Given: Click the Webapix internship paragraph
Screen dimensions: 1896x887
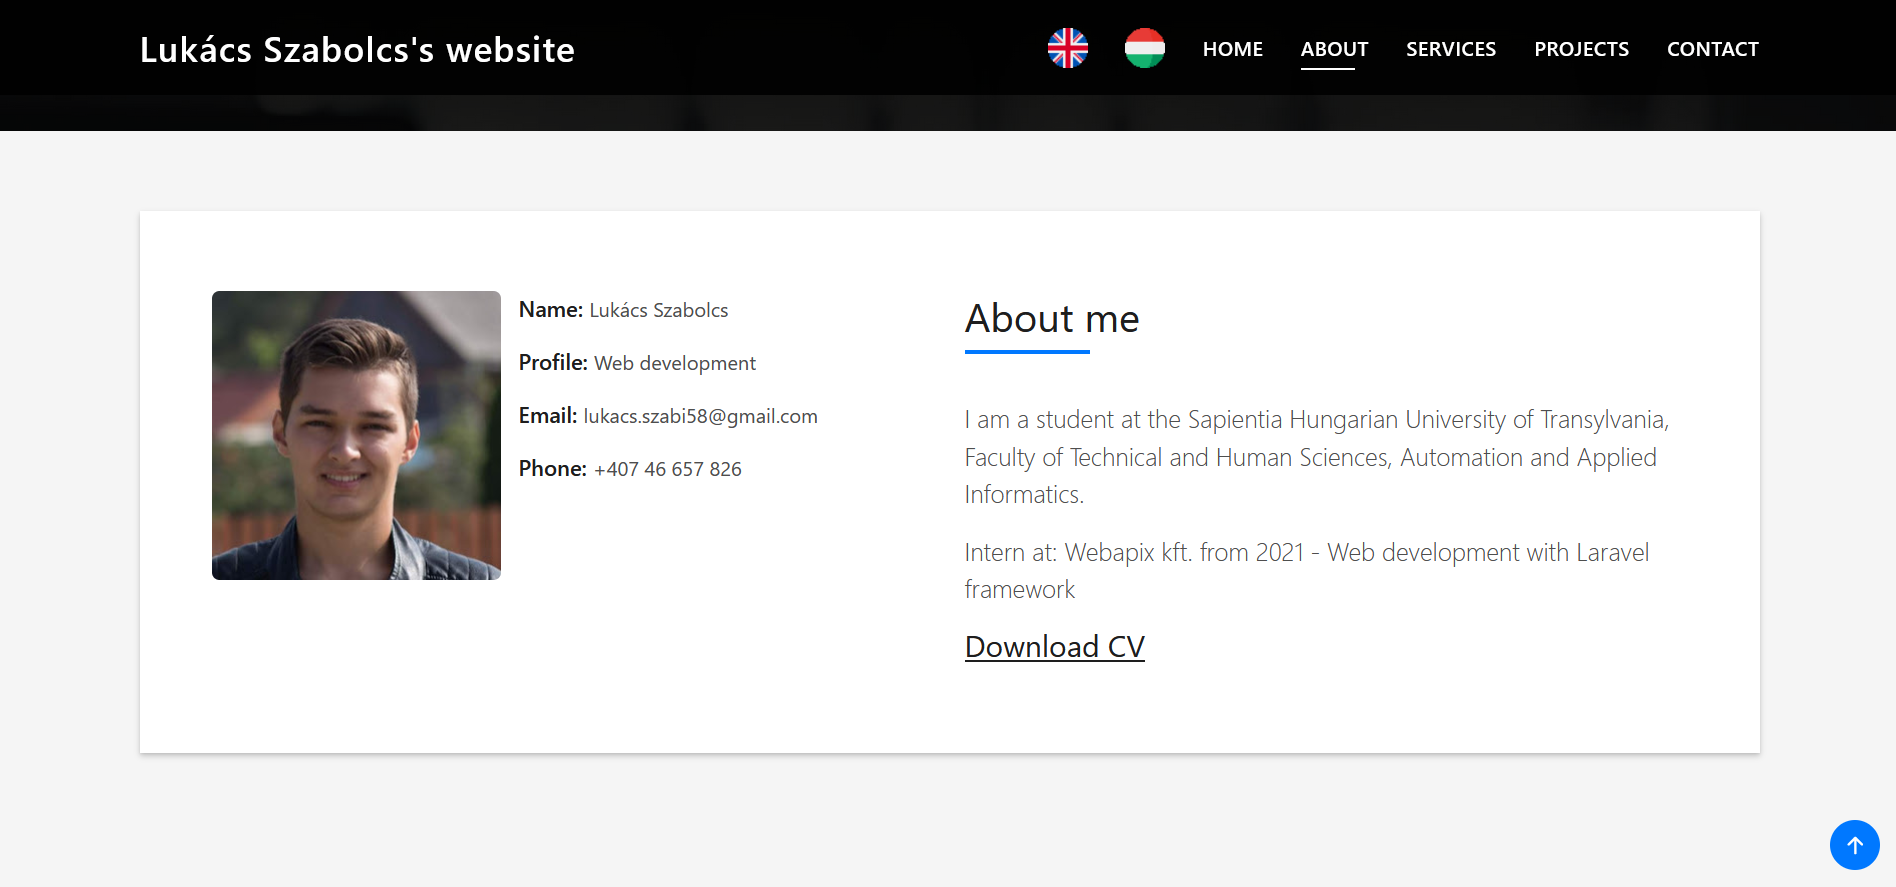Looking at the screenshot, I should click(1306, 571).
